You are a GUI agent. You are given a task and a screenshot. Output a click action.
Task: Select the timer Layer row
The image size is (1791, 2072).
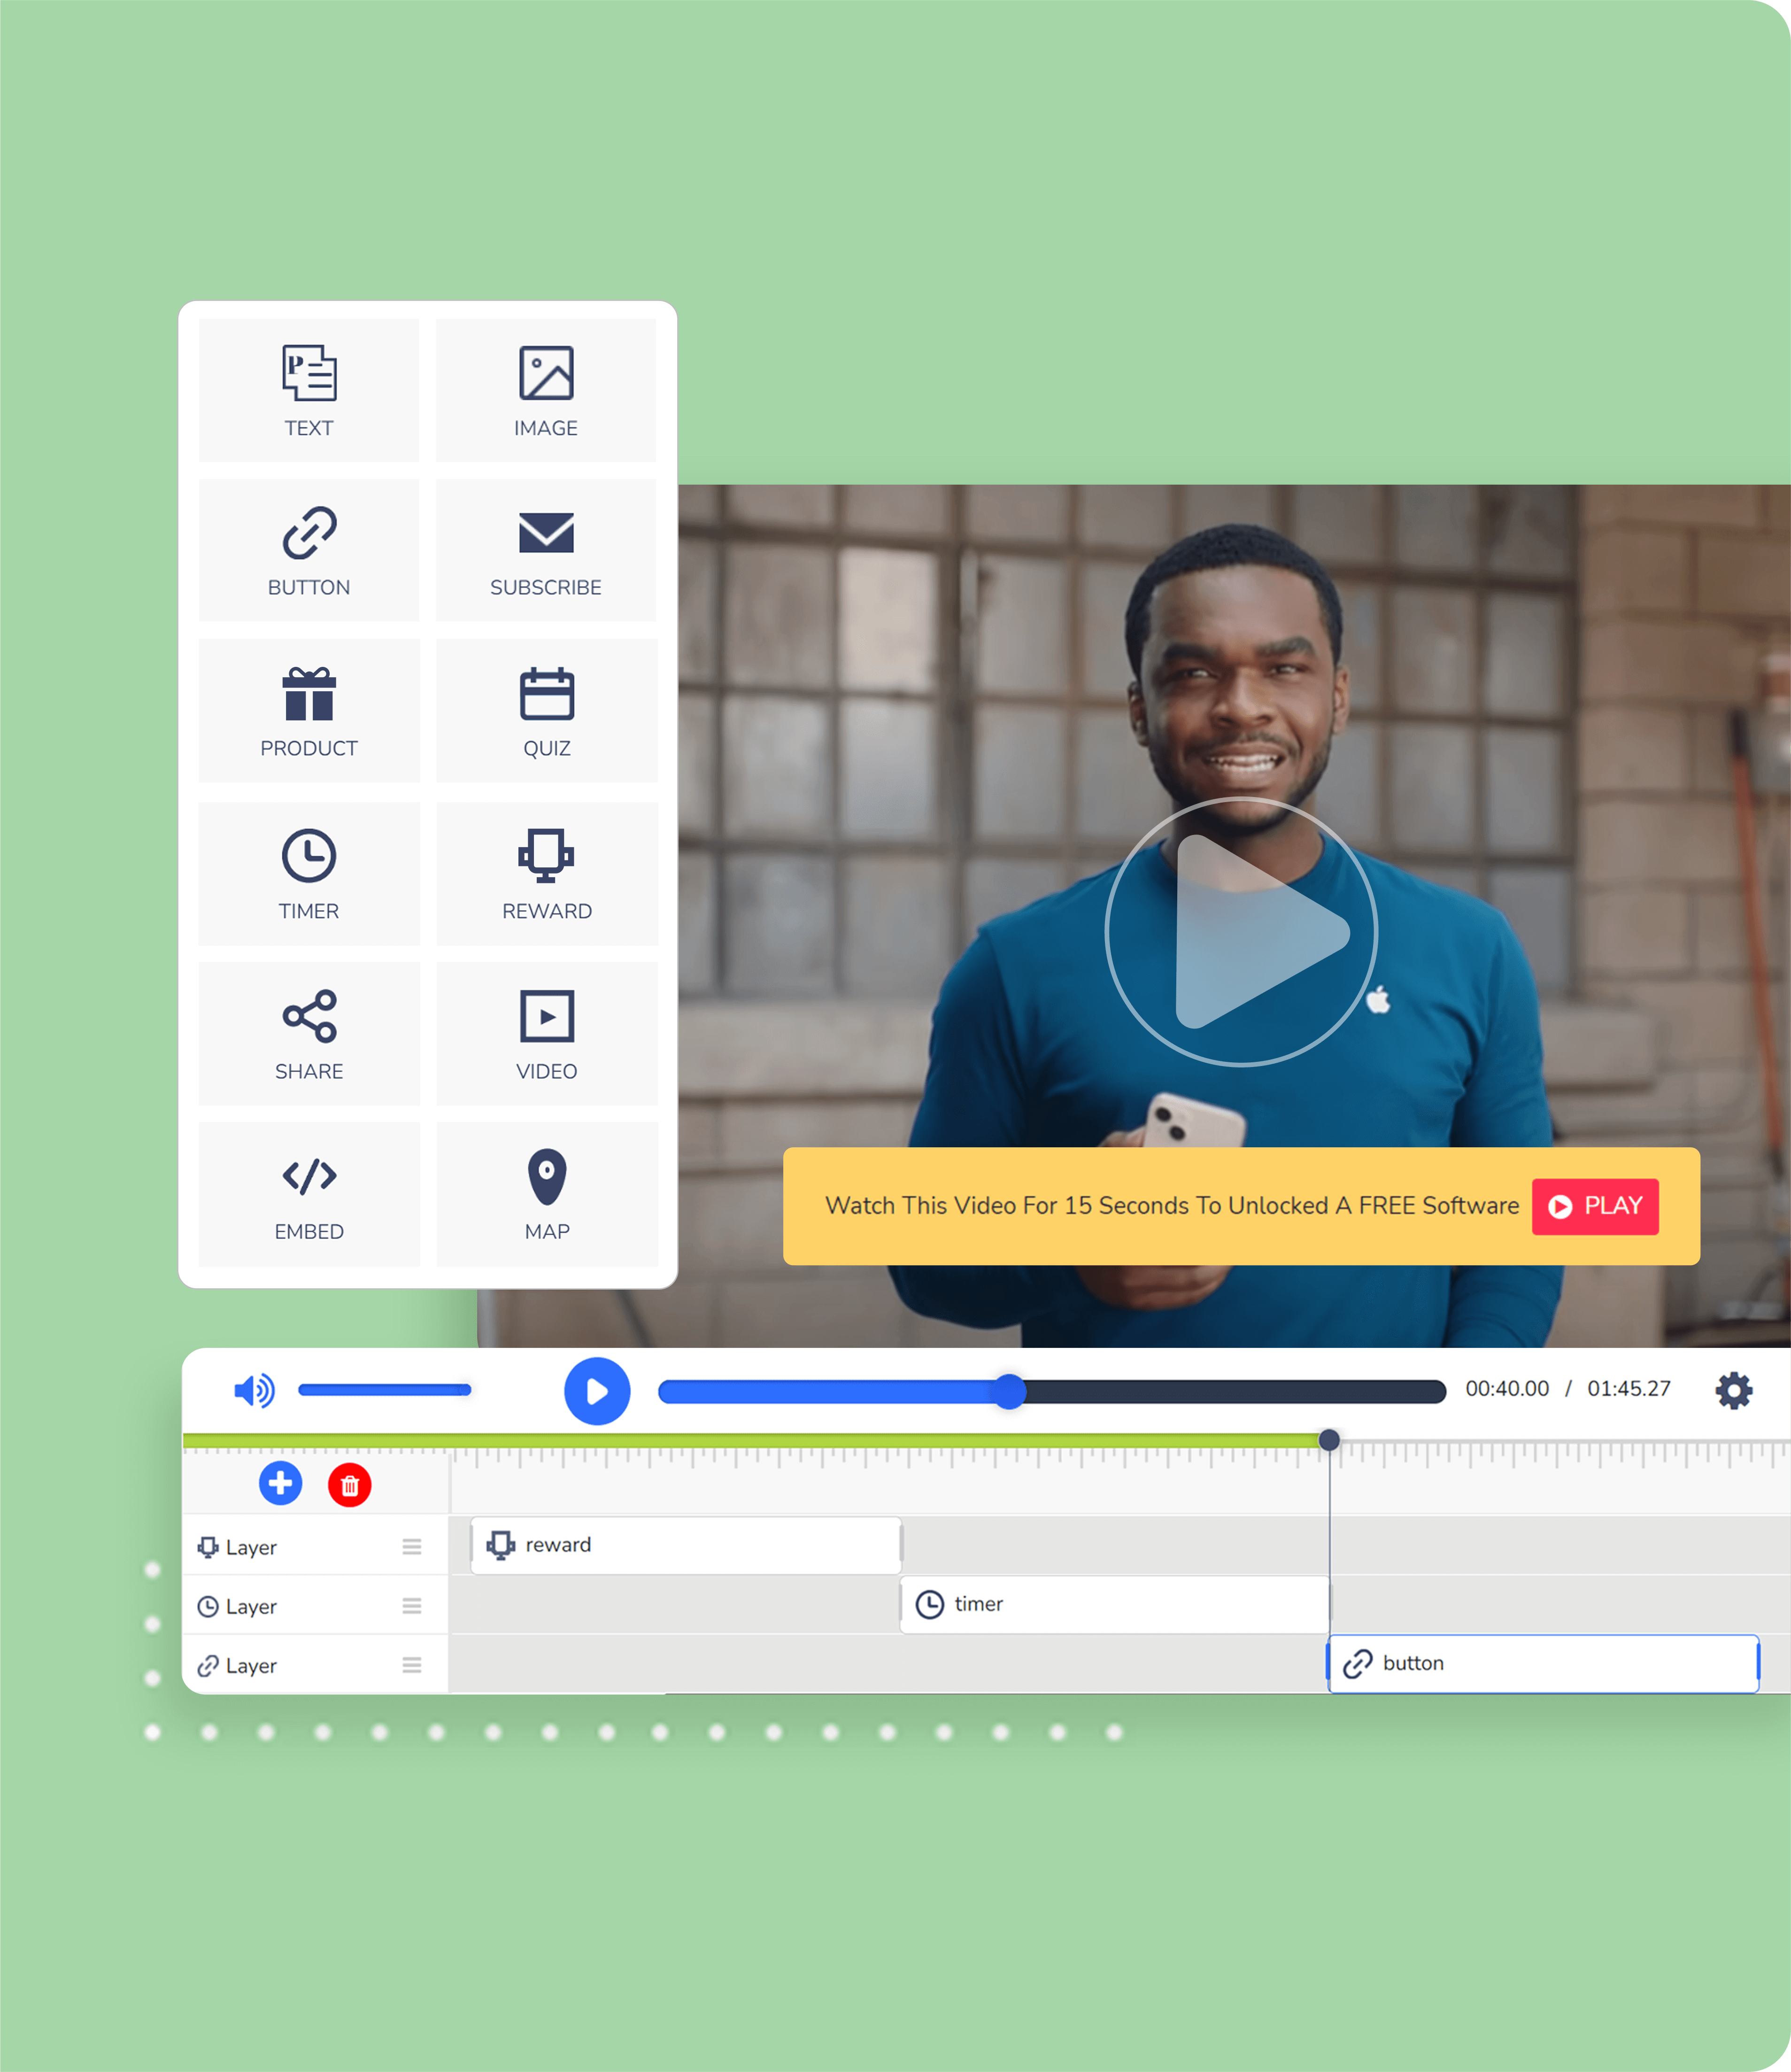coord(316,1606)
